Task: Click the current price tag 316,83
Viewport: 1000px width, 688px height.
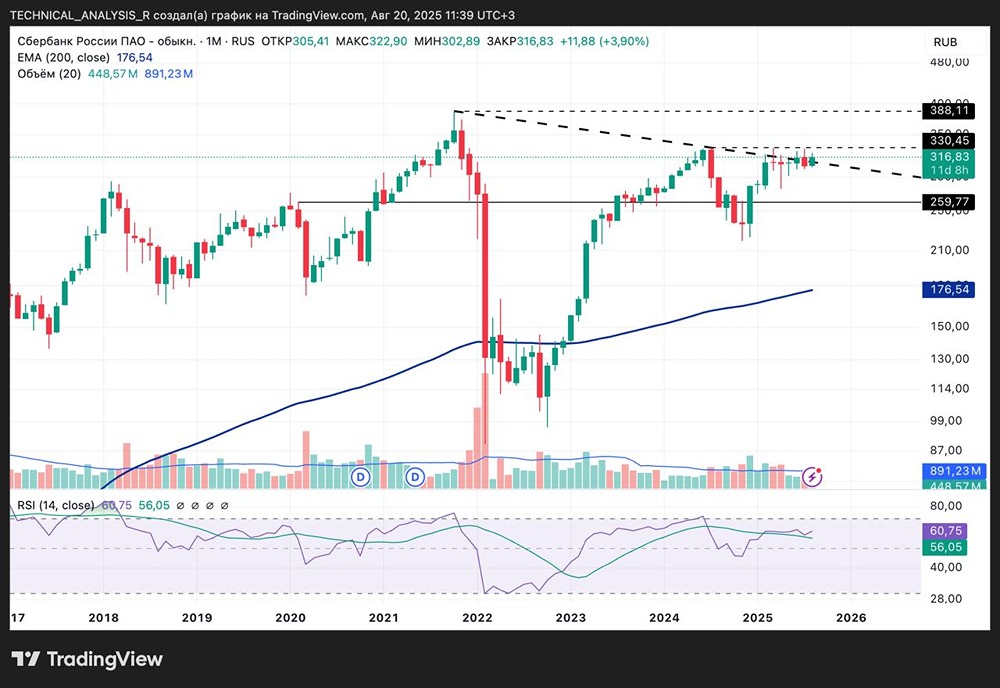Action: click(x=949, y=157)
